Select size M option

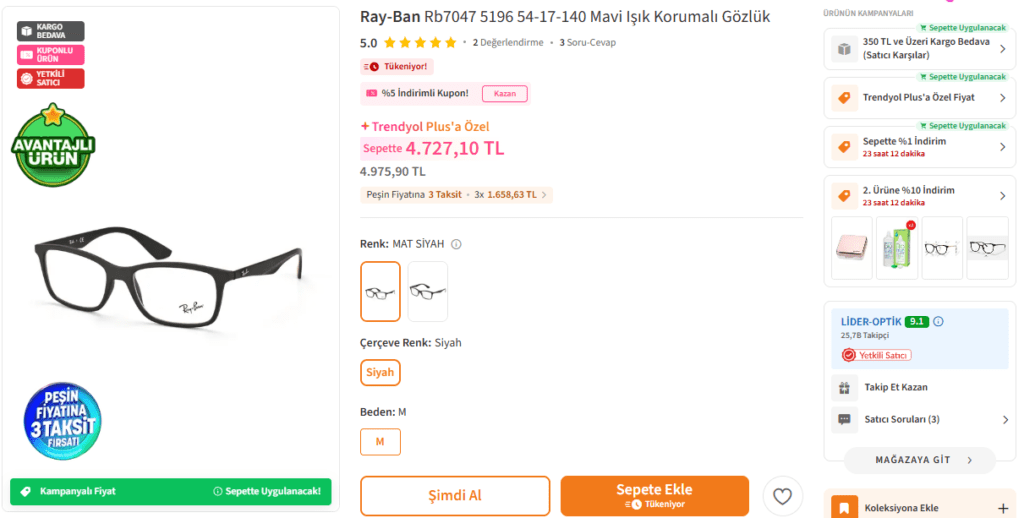pos(380,441)
